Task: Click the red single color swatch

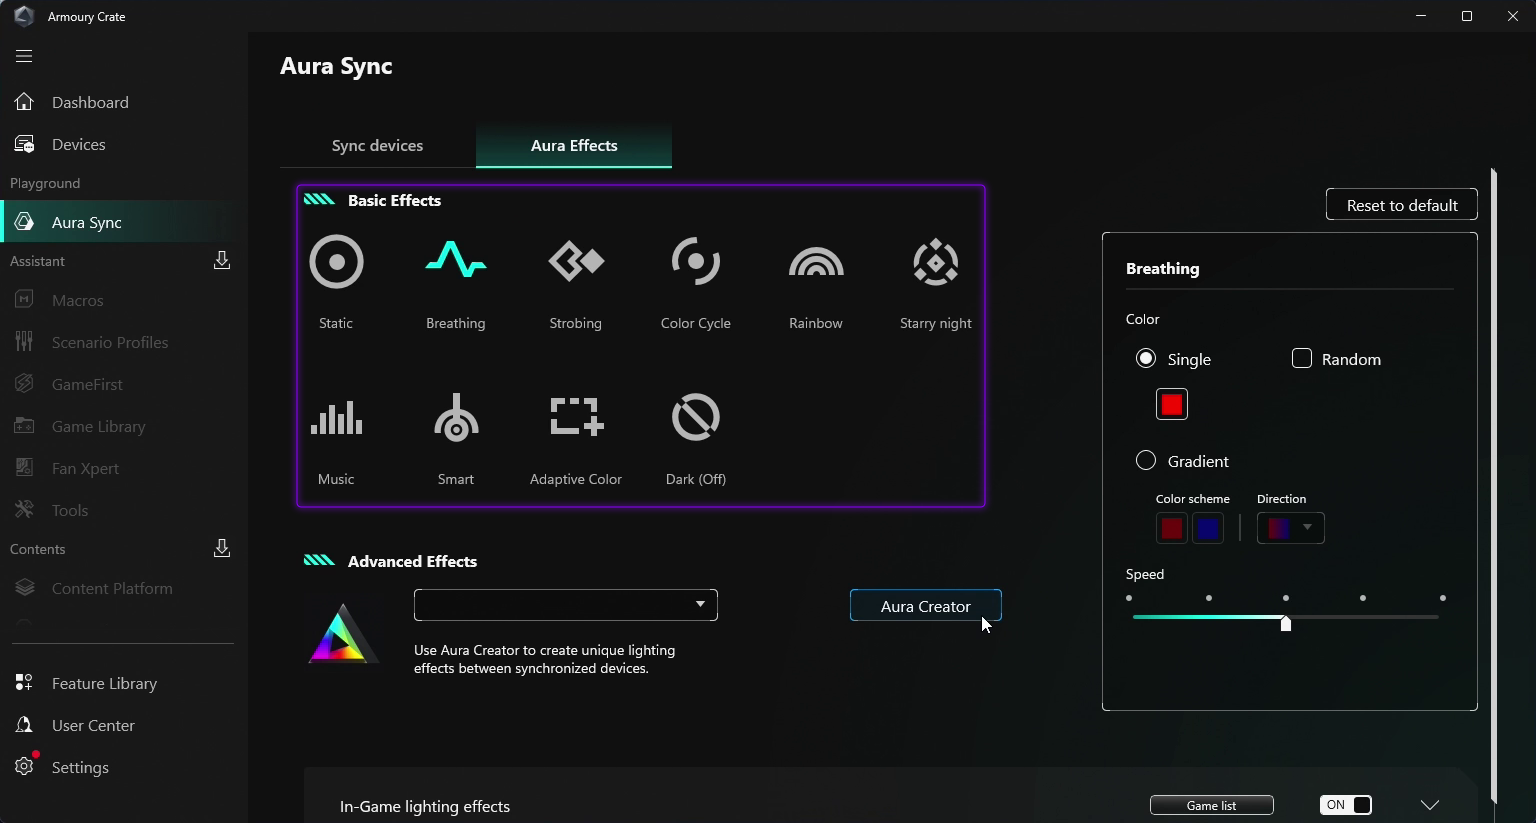Action: coord(1172,404)
